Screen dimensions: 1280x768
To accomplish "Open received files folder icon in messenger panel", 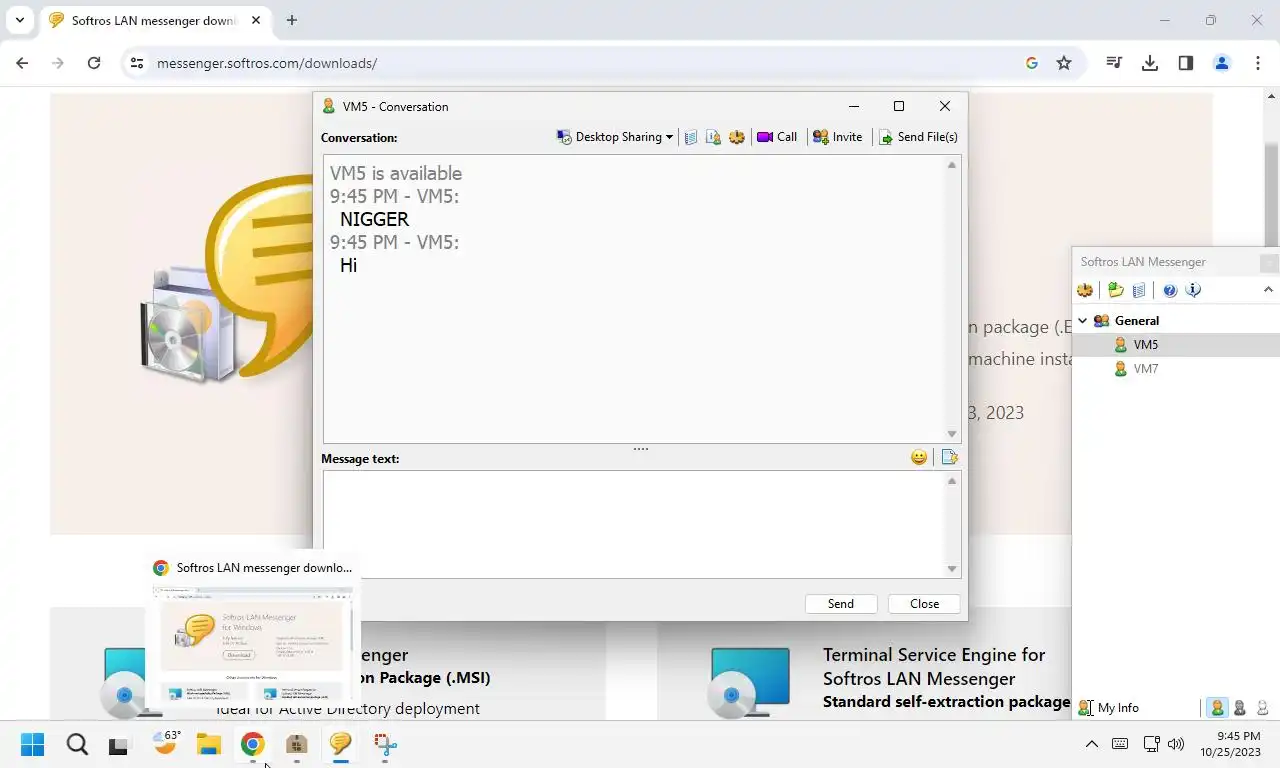I will pos(1116,290).
